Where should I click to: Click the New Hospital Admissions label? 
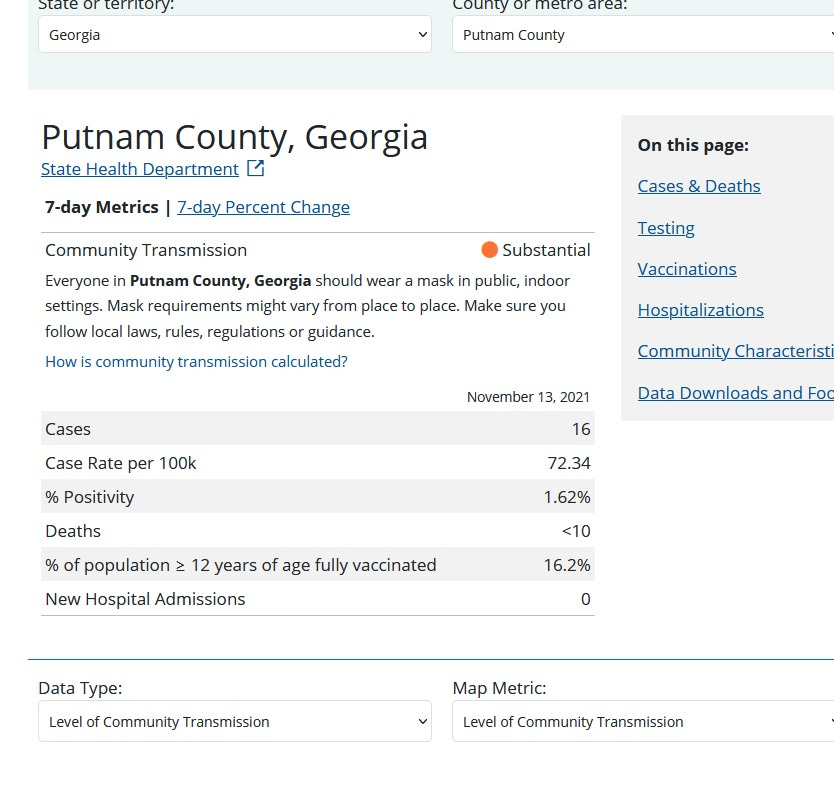[145, 599]
